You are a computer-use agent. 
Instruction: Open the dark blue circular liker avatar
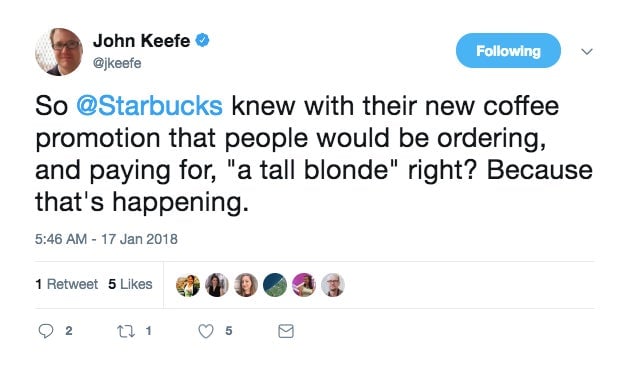coord(275,285)
